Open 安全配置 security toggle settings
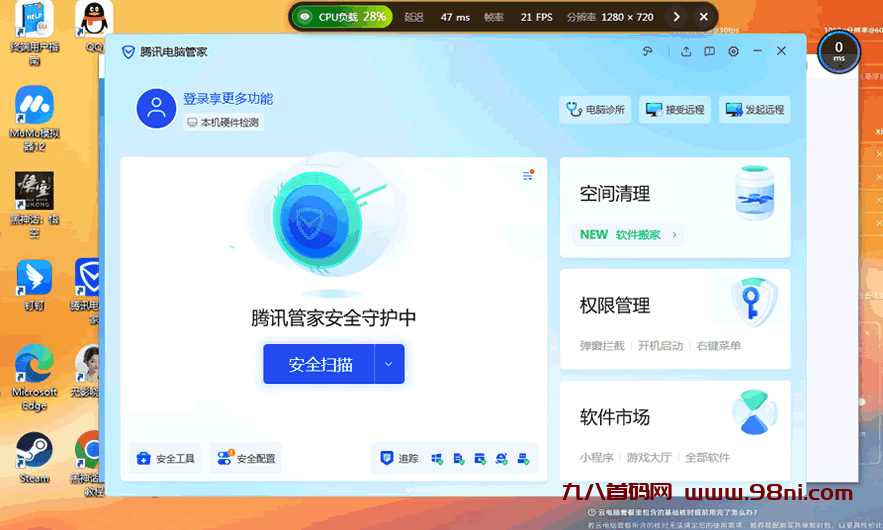The image size is (883, 530). pyautogui.click(x=246, y=459)
